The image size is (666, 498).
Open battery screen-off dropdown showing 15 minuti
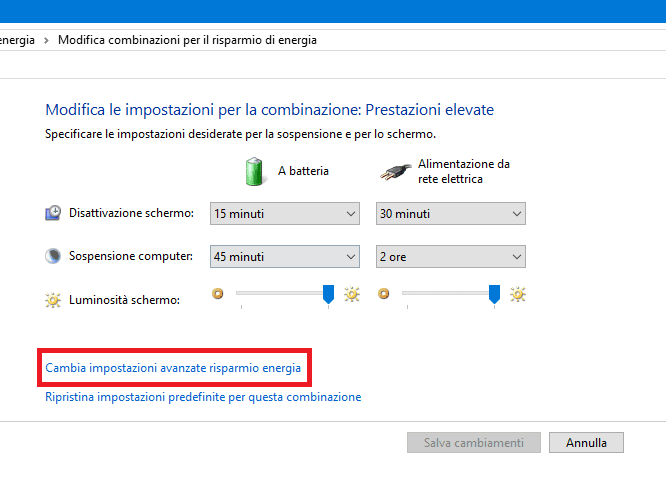pyautogui.click(x=284, y=214)
